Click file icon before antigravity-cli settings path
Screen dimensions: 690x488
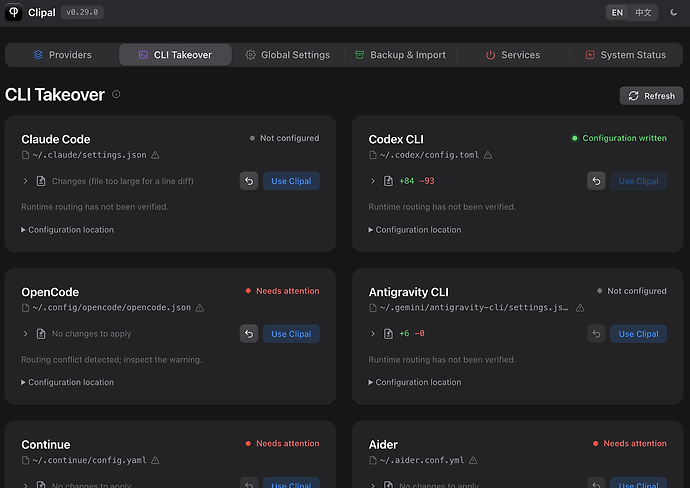pos(373,308)
